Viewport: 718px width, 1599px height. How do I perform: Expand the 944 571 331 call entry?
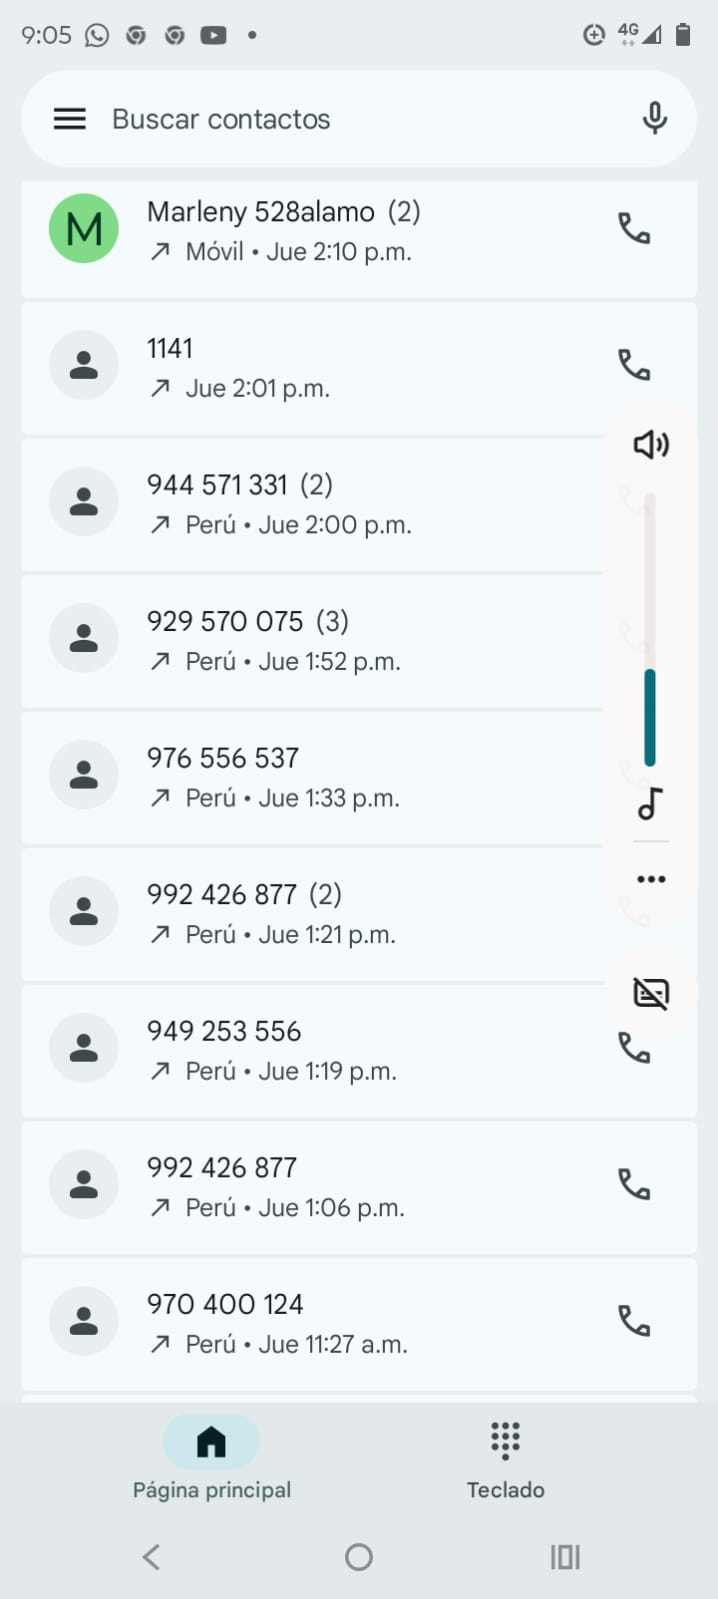coord(300,503)
